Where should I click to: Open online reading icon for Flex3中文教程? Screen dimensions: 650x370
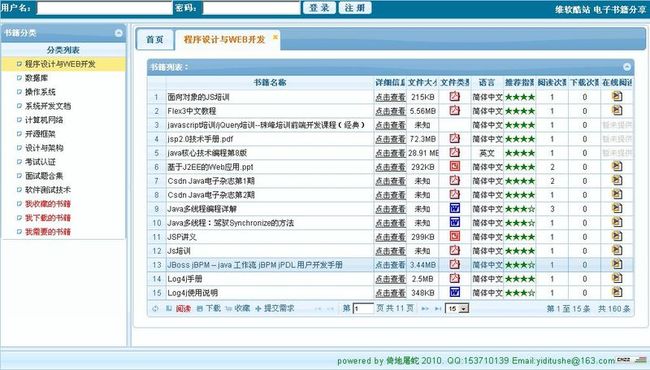click(x=617, y=110)
